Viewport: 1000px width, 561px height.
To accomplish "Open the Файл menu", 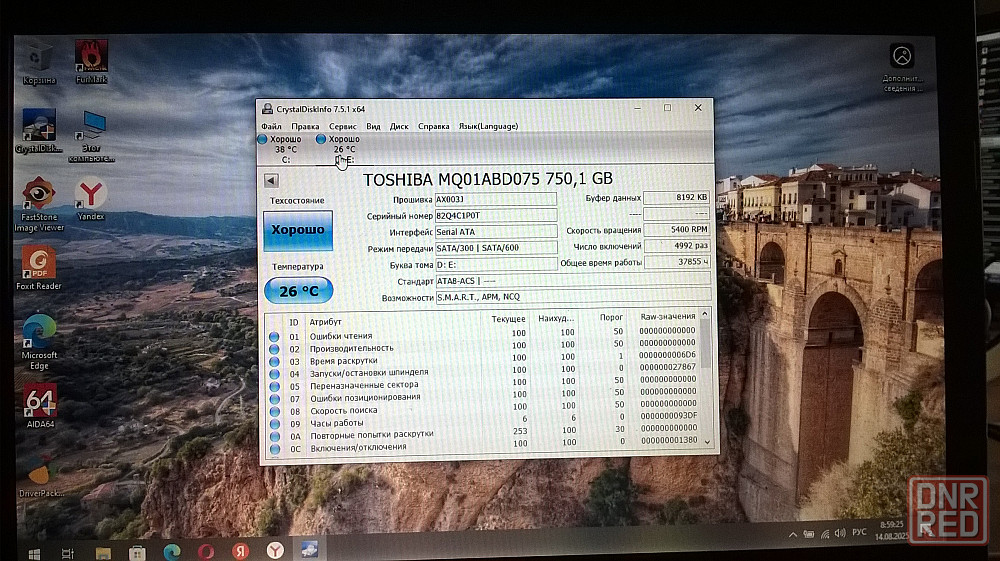I will point(271,126).
